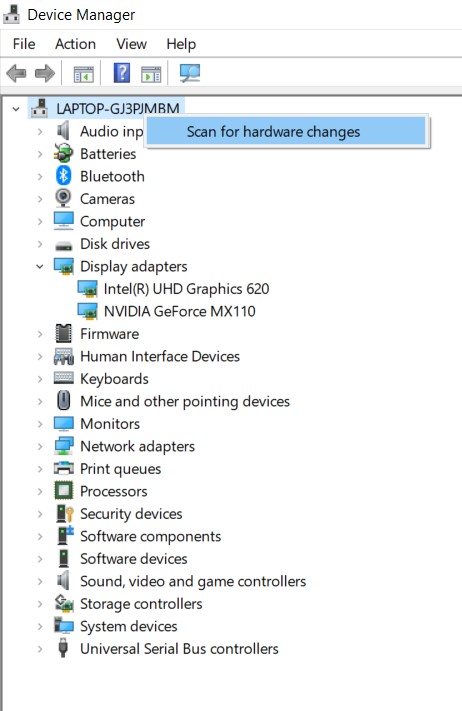The width and height of the screenshot is (462, 711).
Task: Select the Human Interface Devices label
Action: tap(160, 356)
